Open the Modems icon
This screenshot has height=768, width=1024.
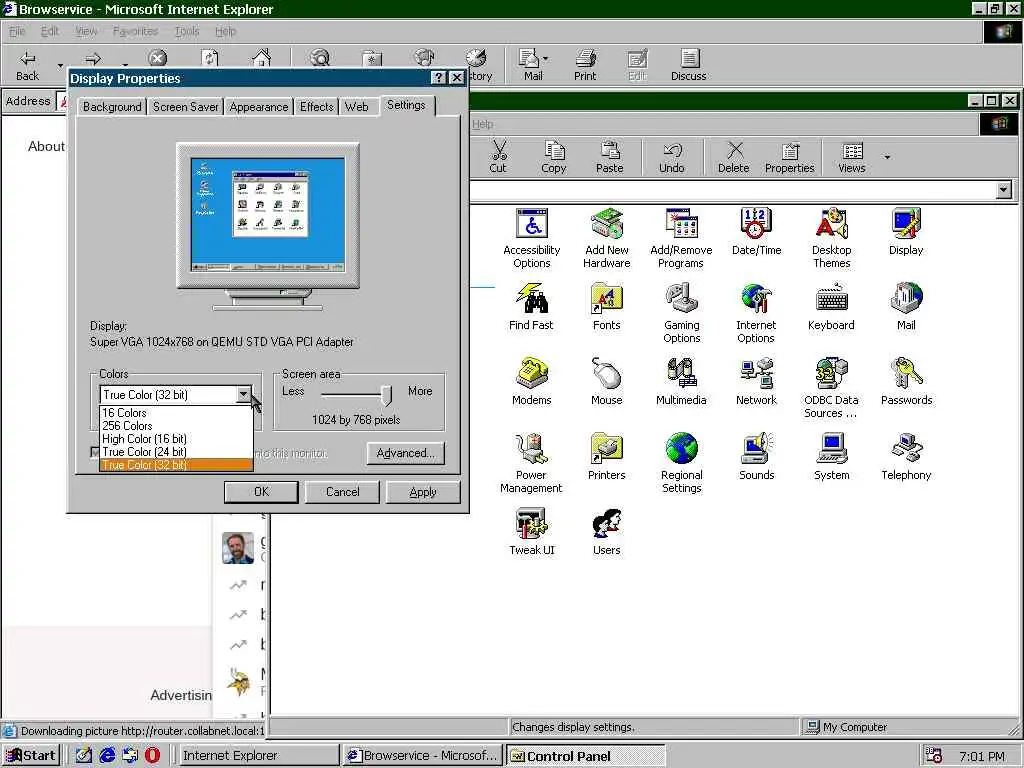532,381
